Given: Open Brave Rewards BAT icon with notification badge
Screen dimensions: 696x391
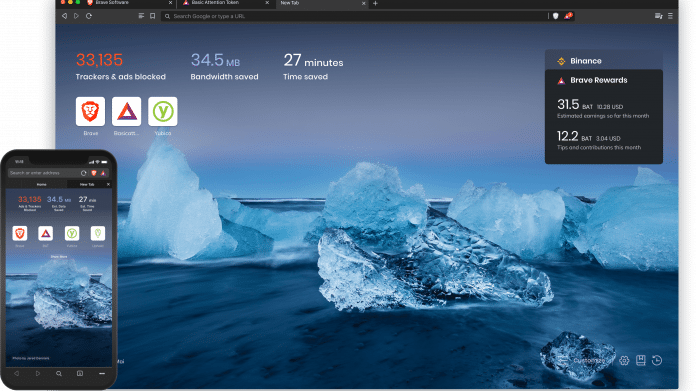Looking at the screenshot, I should point(568,16).
